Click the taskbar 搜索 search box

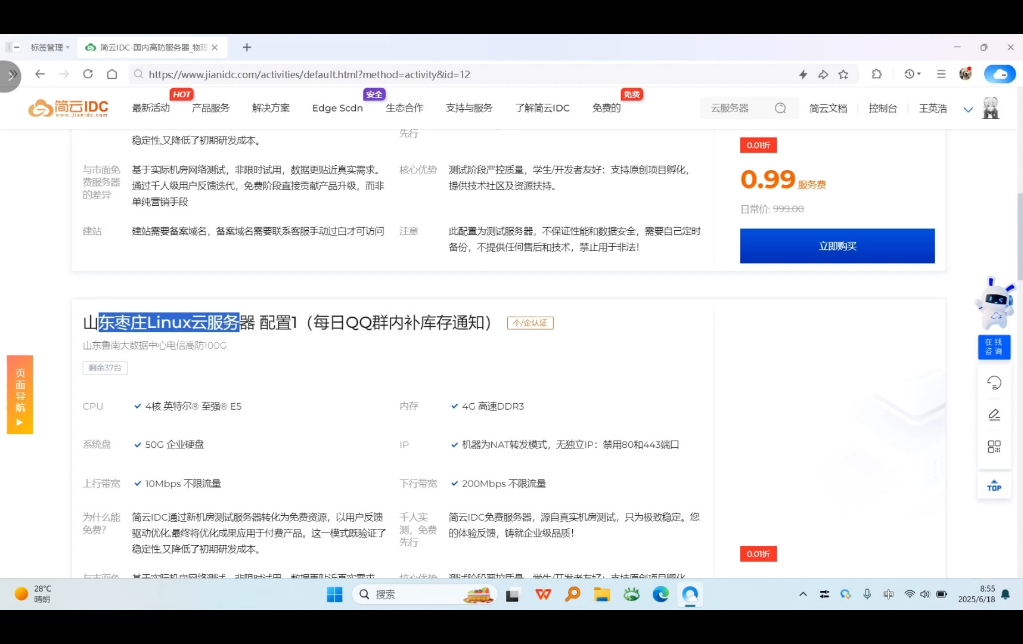pyautogui.click(x=424, y=594)
